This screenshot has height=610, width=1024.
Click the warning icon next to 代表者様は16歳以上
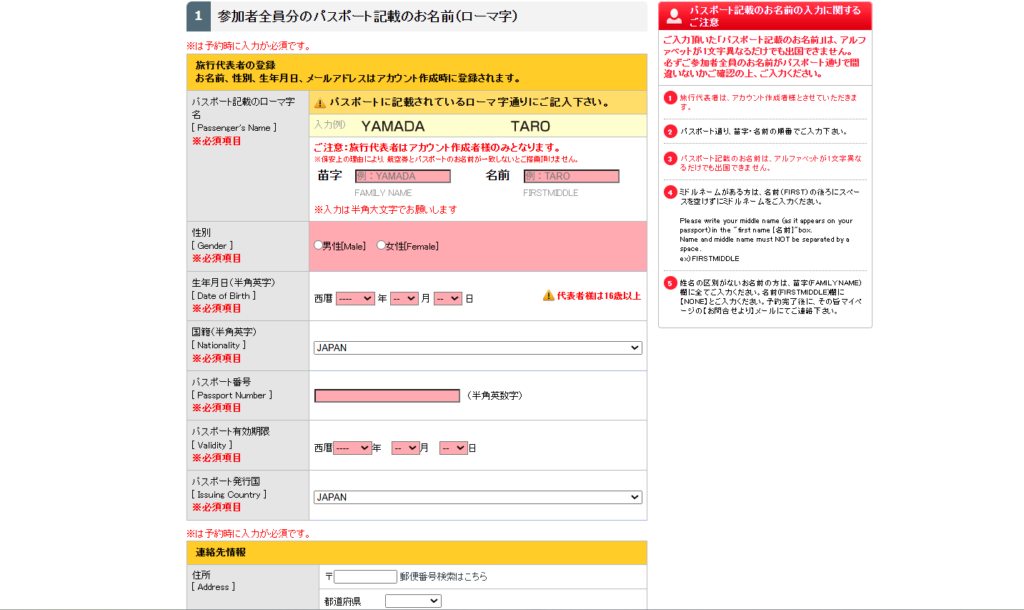coord(548,296)
